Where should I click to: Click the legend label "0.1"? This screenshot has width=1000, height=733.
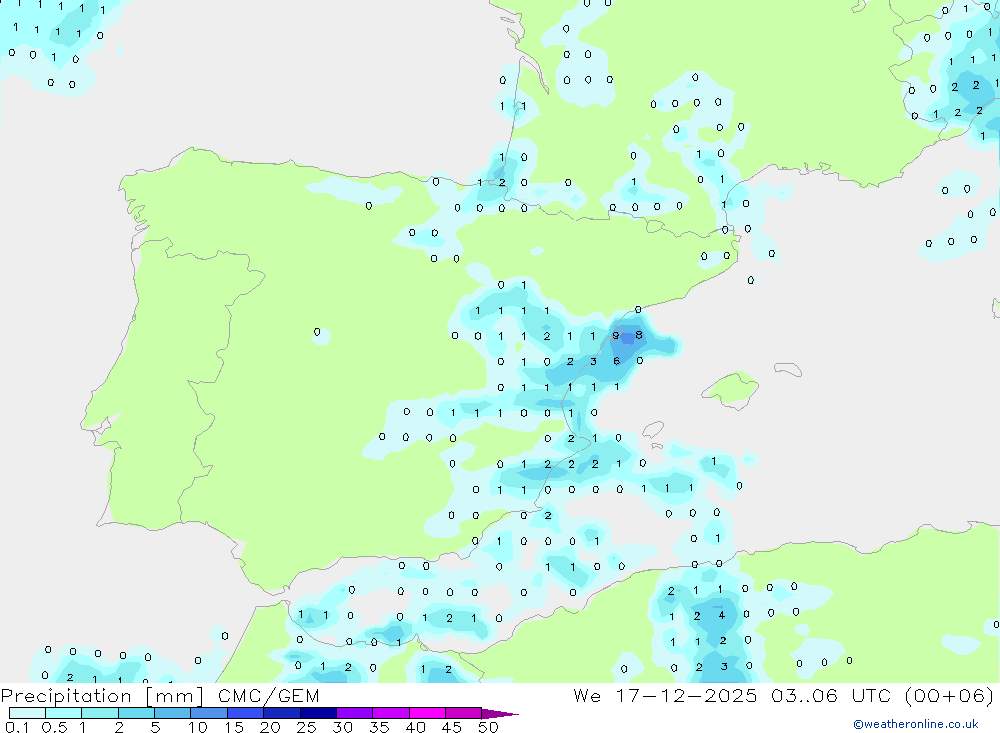coord(17,727)
